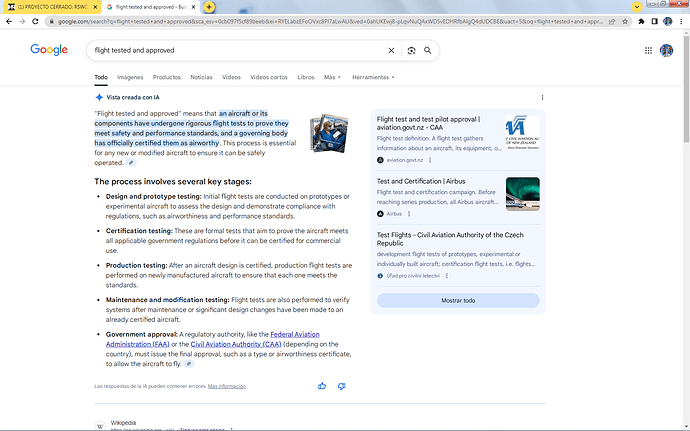
Task: Click the site info lock icon
Action: (52, 21)
